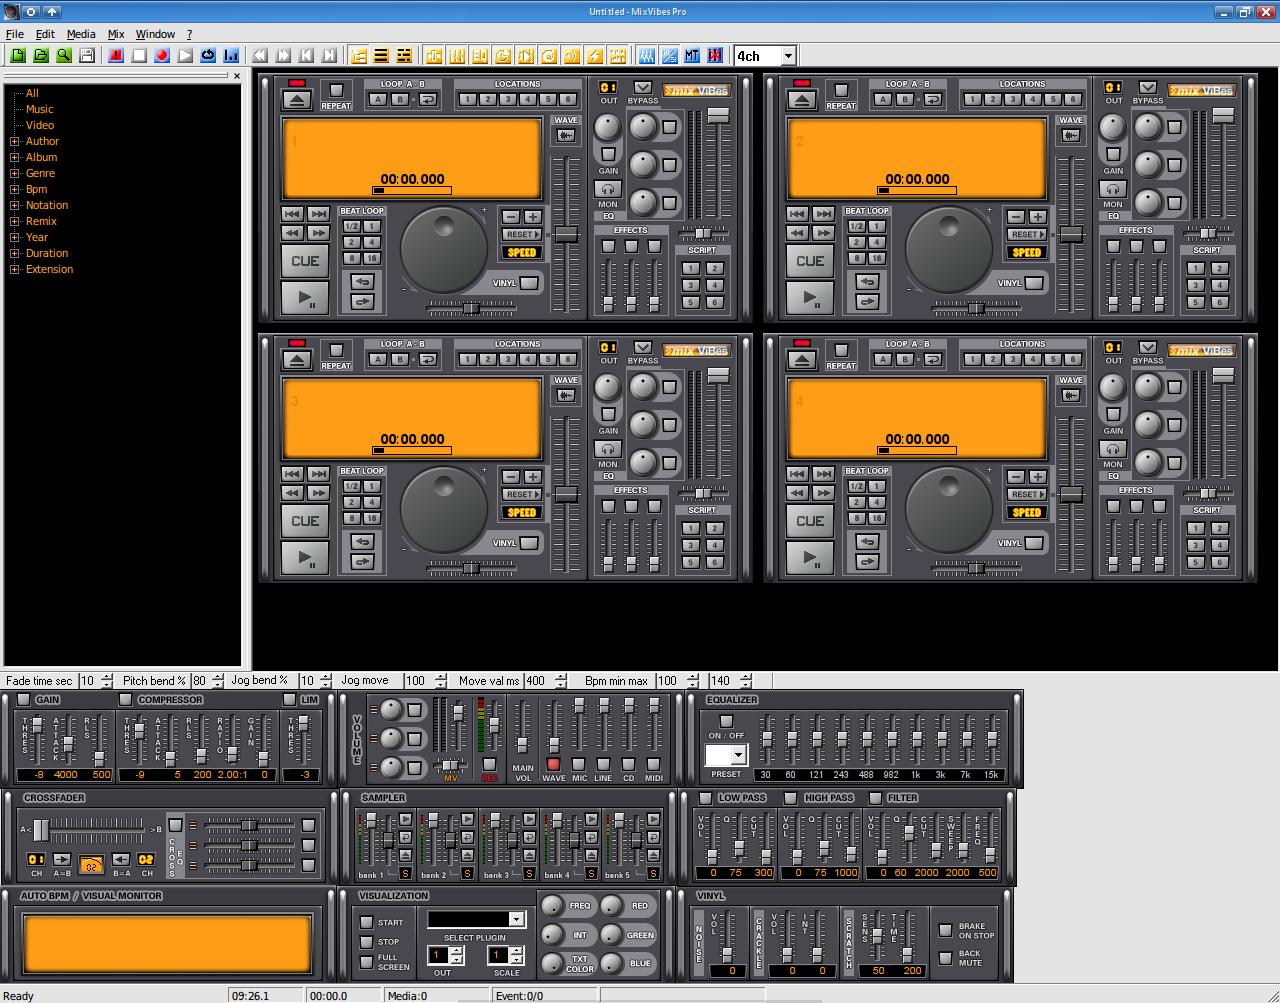Click the SPEED button on deck 3
The image size is (1280, 1003).
point(521,512)
